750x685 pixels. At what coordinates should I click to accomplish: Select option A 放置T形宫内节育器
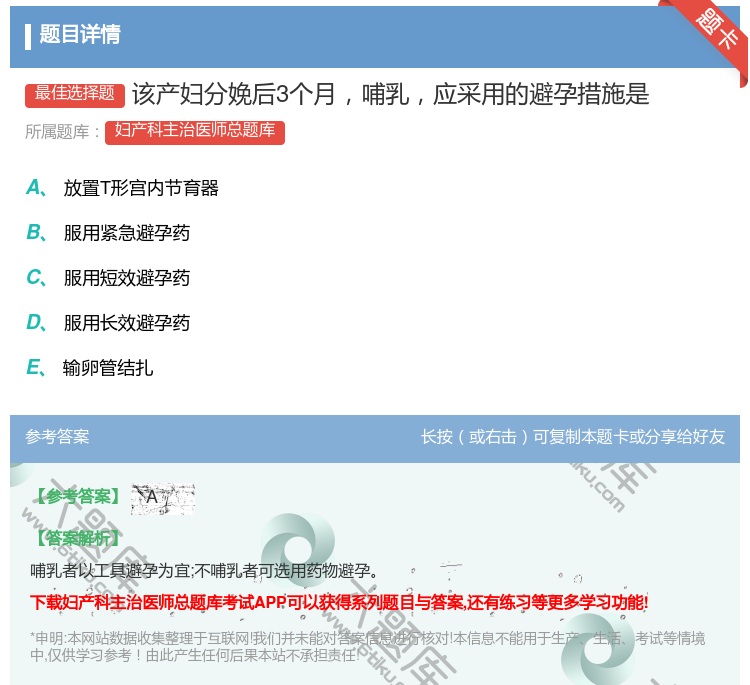(x=122, y=188)
